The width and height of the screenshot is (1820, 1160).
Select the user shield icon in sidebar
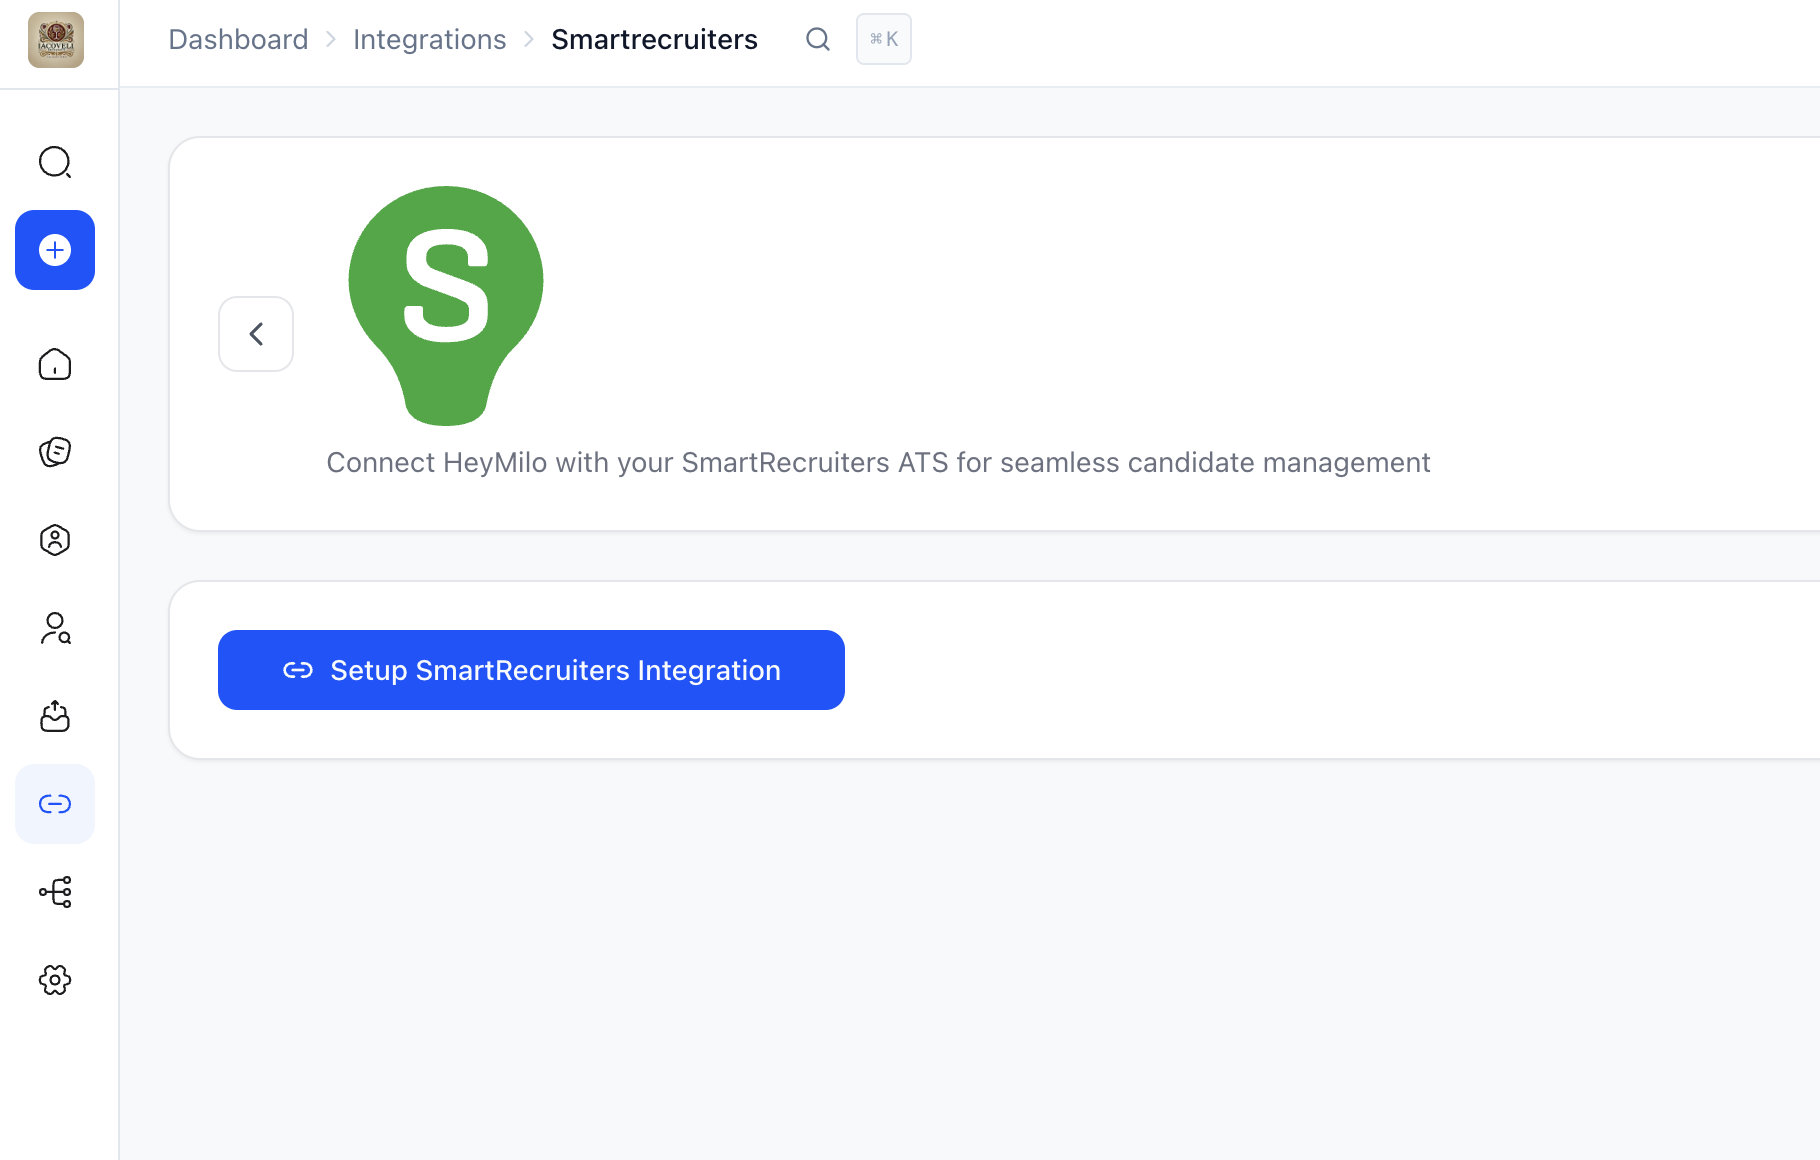(x=55, y=540)
